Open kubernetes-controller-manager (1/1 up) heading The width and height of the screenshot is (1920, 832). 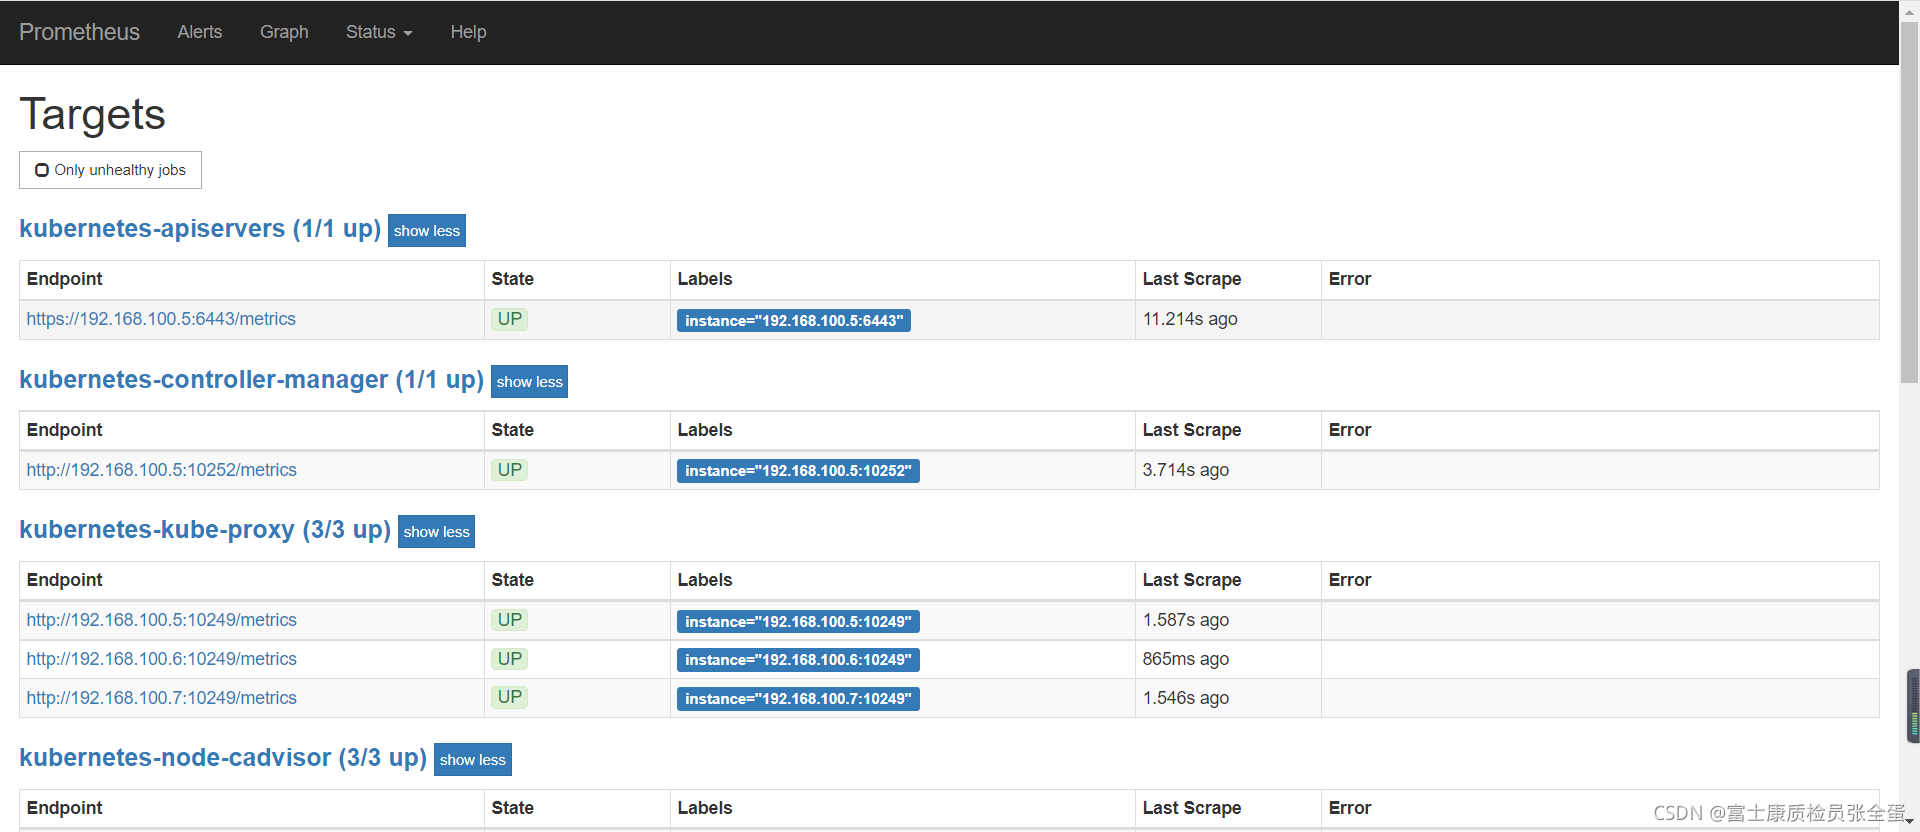click(x=251, y=380)
